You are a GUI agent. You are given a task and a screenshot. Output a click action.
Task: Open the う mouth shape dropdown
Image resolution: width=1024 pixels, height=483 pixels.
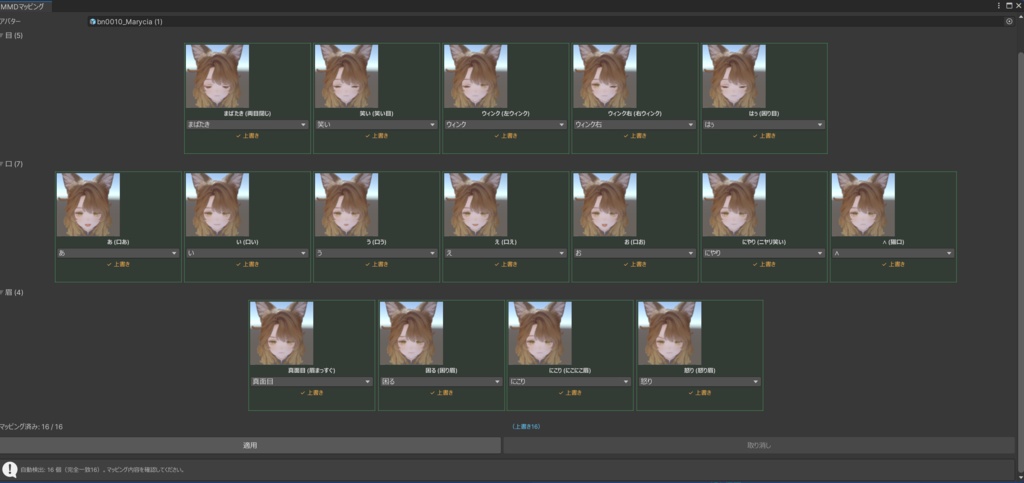pos(376,253)
